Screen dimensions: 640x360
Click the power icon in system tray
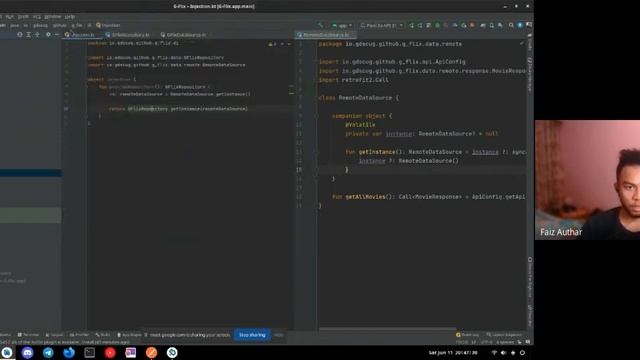point(522,353)
